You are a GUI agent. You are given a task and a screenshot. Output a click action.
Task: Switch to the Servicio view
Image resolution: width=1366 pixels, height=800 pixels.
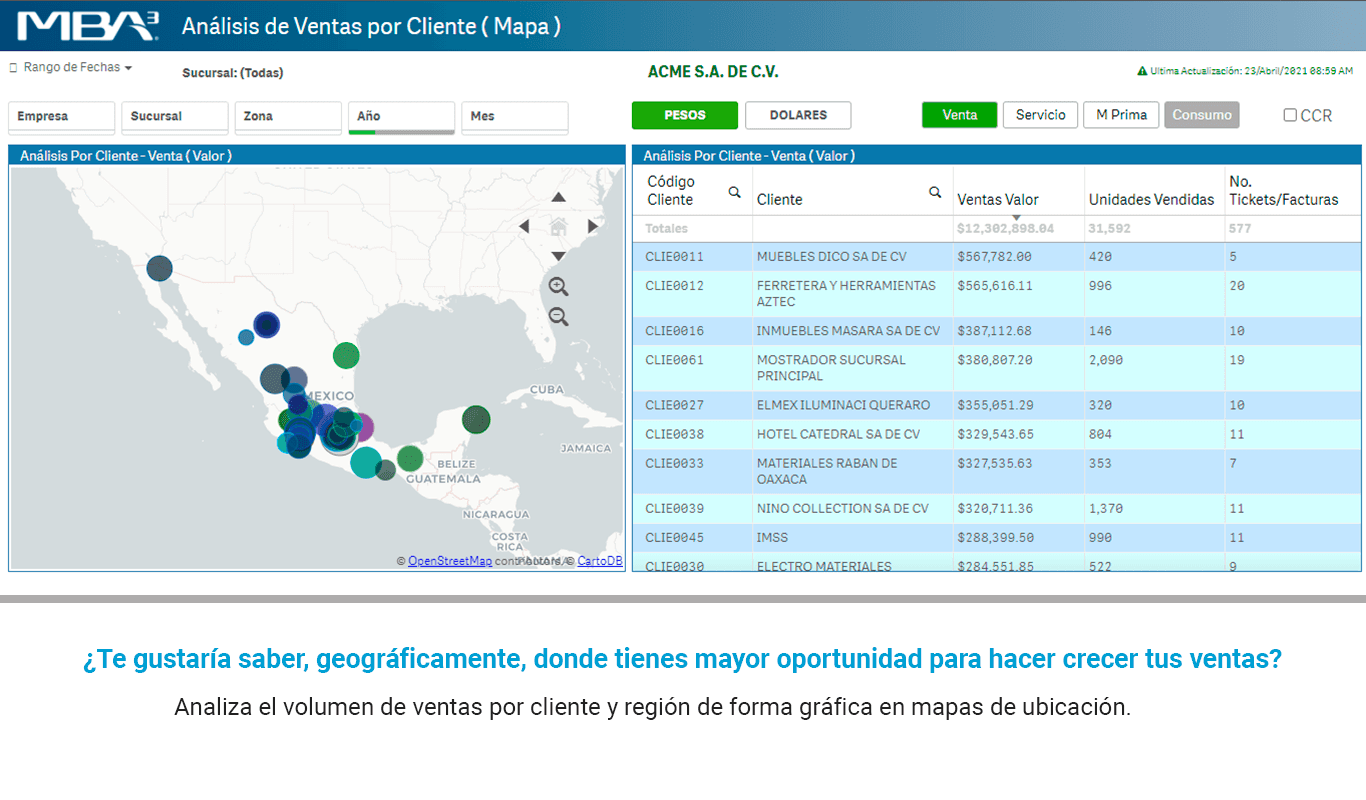click(1041, 115)
